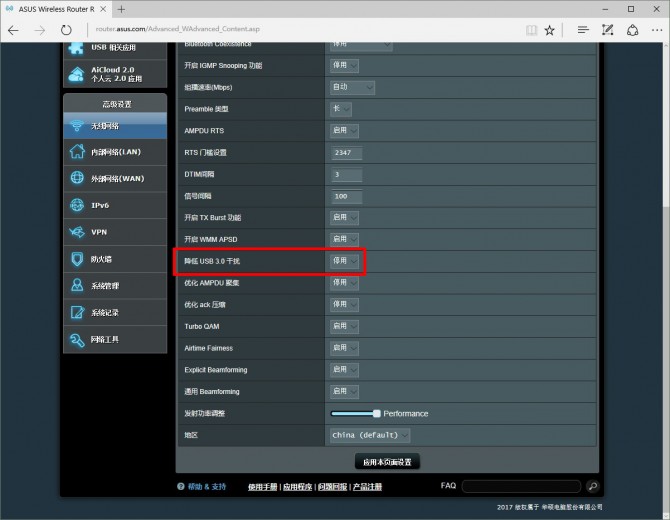Open the 使用手册 manual link

pyautogui.click(x=262, y=487)
